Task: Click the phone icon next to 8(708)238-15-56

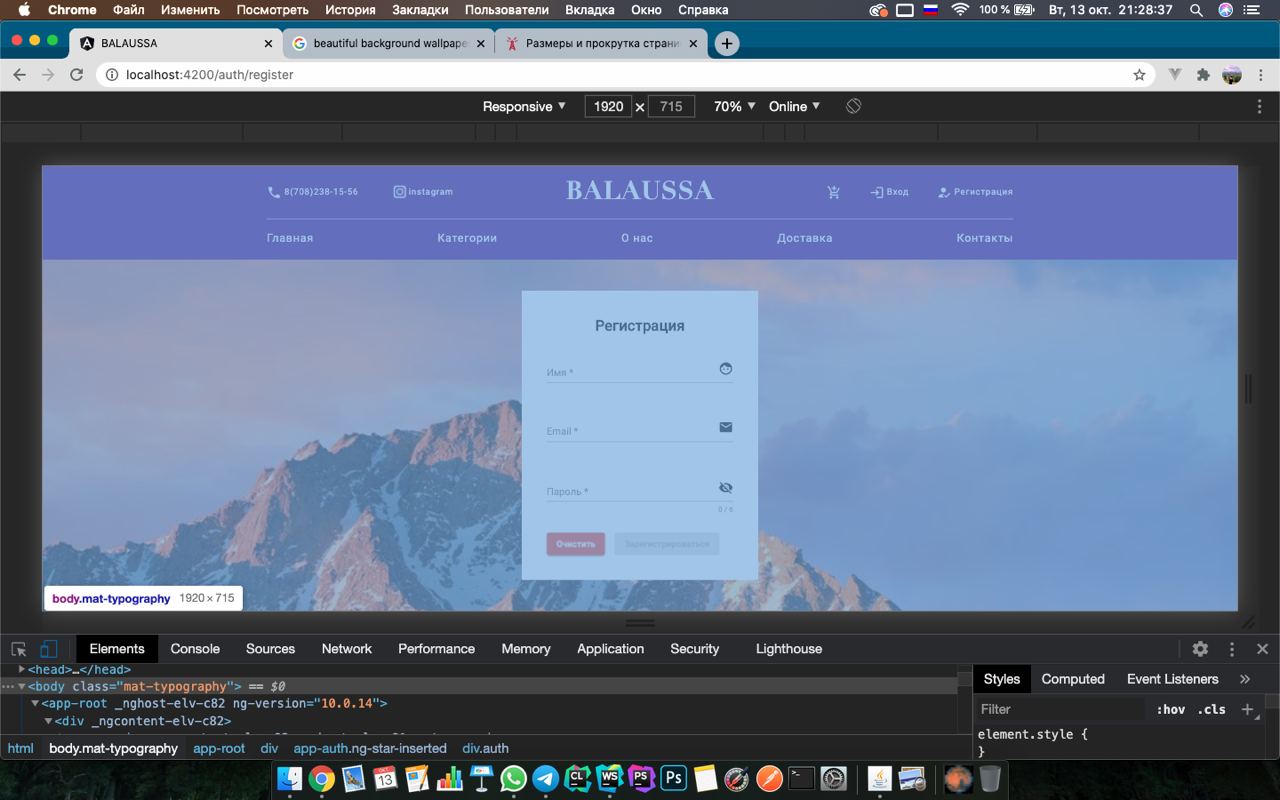Action: pyautogui.click(x=274, y=192)
